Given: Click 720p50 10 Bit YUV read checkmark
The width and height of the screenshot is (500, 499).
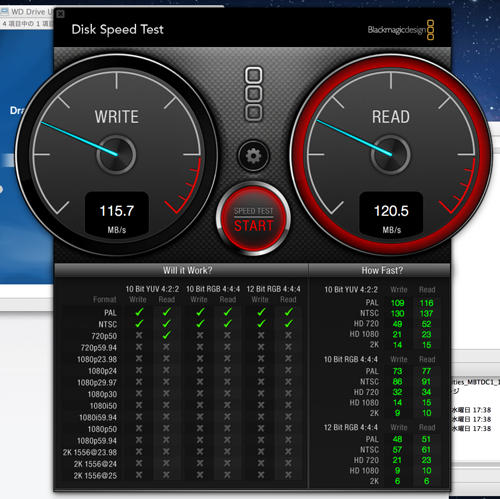Looking at the screenshot, I should point(166,335).
